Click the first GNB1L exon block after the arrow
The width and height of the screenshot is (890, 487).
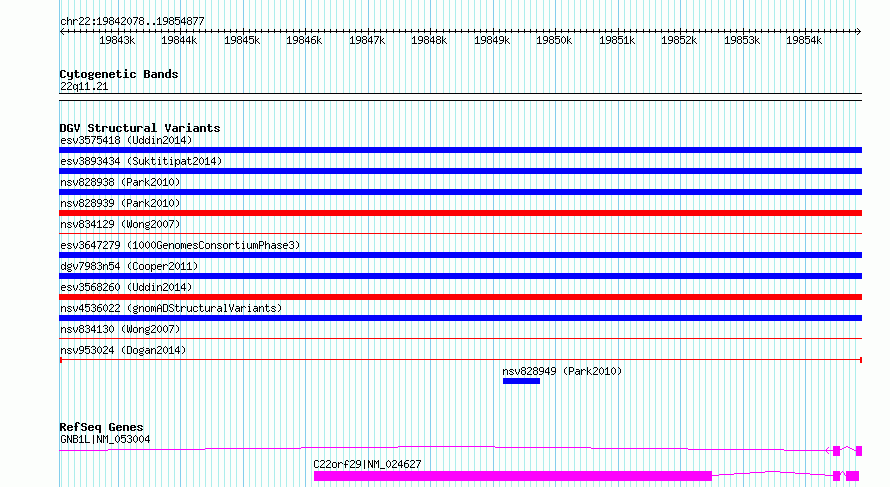836,451
